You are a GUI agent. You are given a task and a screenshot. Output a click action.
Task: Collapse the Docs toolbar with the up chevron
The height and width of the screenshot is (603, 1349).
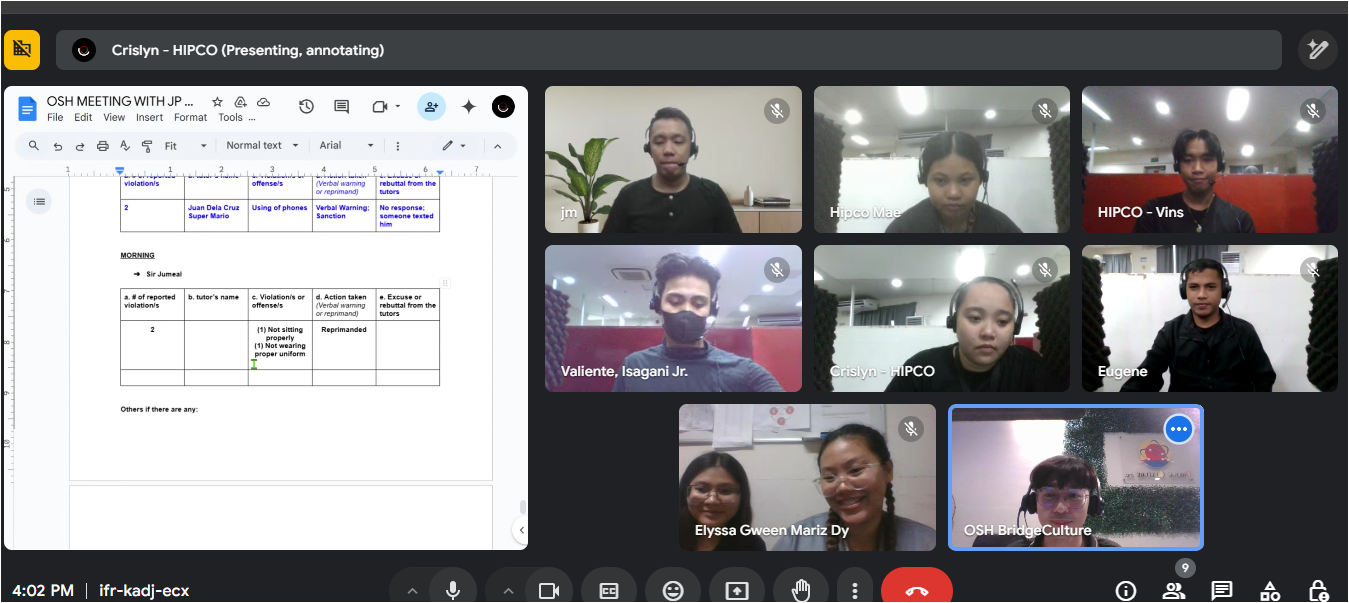[500, 146]
